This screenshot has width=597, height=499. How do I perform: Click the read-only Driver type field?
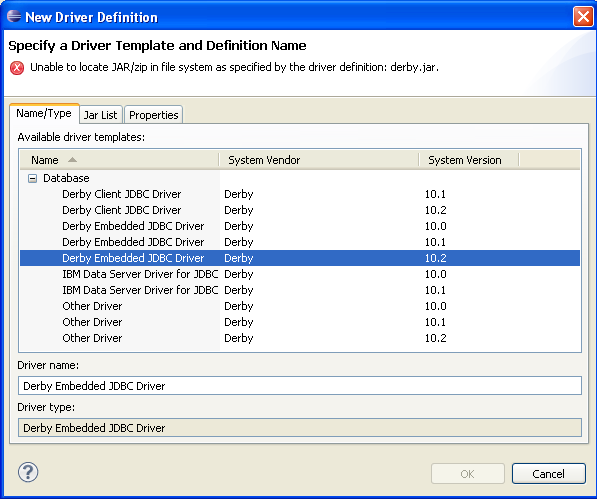tap(300, 427)
